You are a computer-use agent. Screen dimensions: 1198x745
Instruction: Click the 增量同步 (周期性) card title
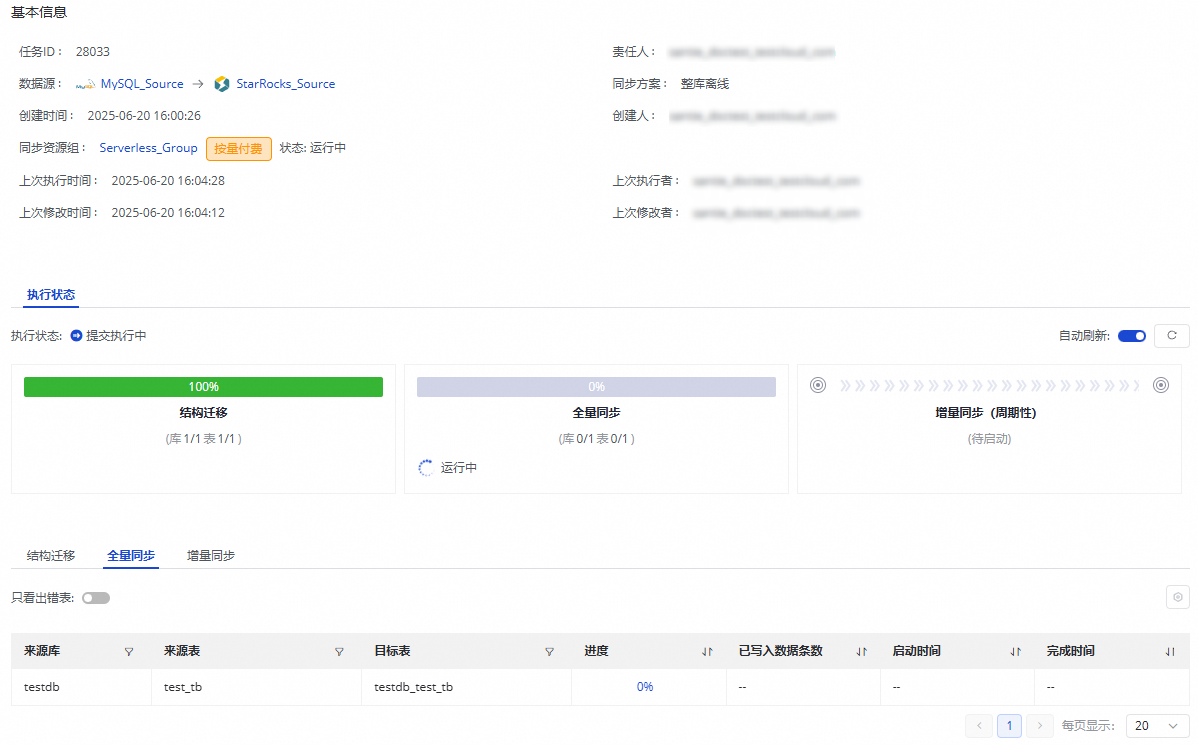[986, 413]
